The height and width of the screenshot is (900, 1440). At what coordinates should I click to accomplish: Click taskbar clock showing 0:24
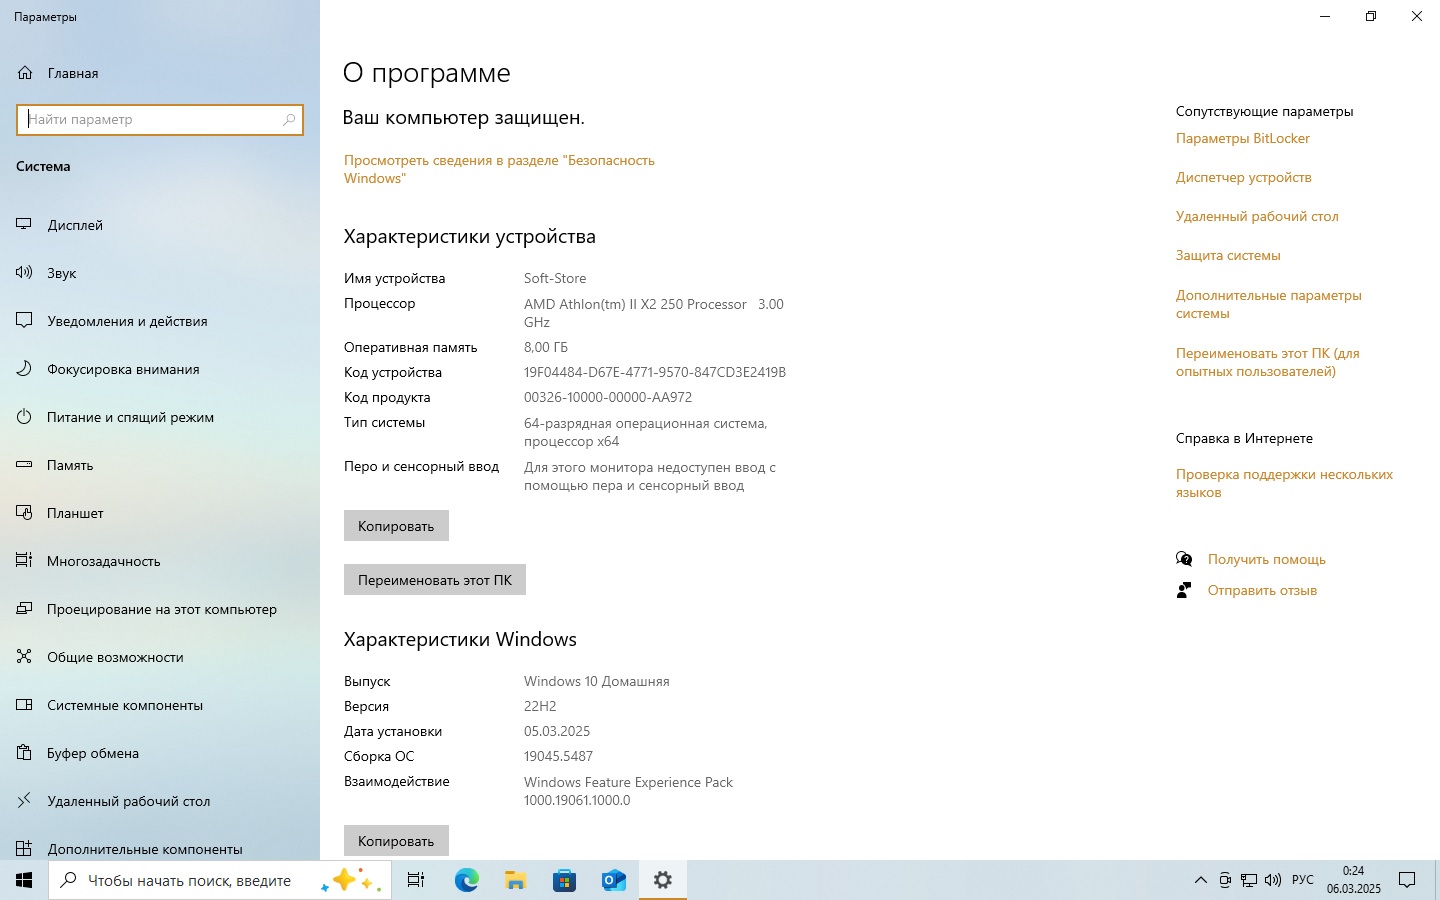[1353, 880]
